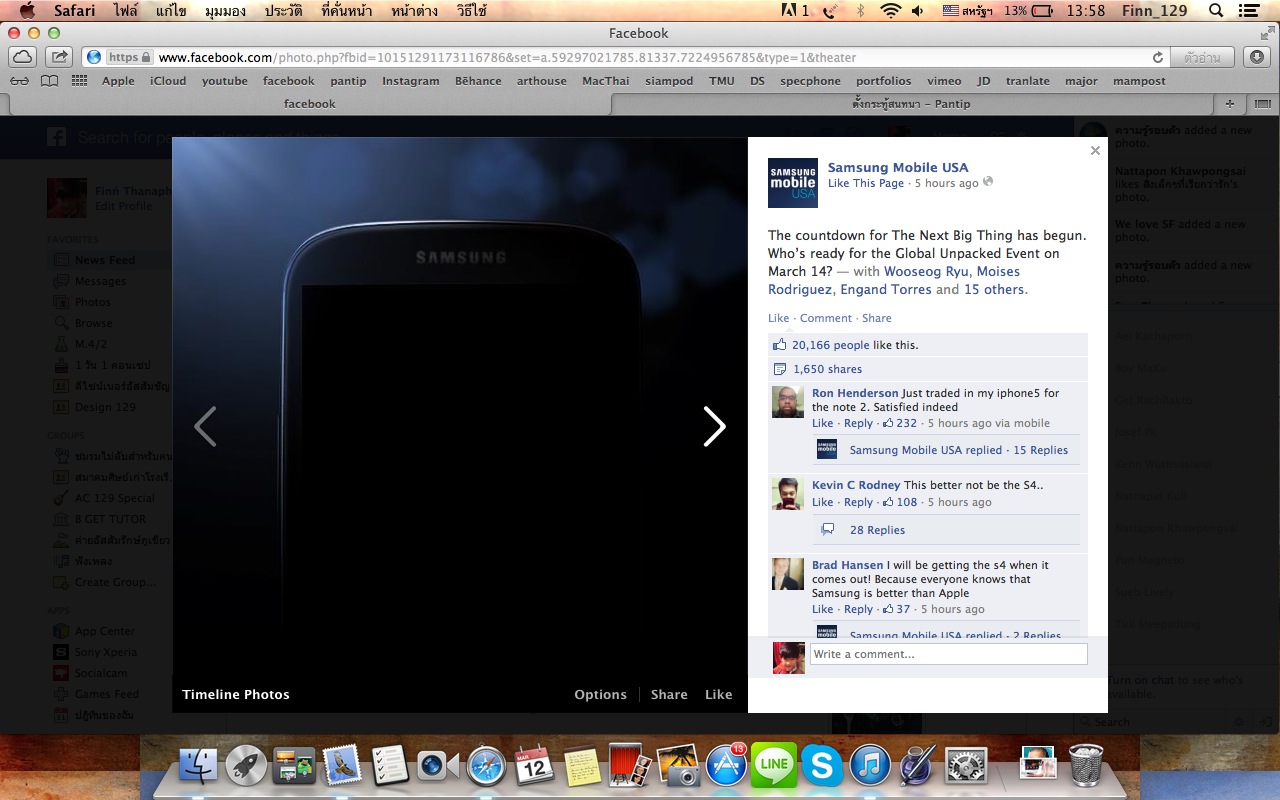Select the facebook browser tab

click(x=310, y=103)
